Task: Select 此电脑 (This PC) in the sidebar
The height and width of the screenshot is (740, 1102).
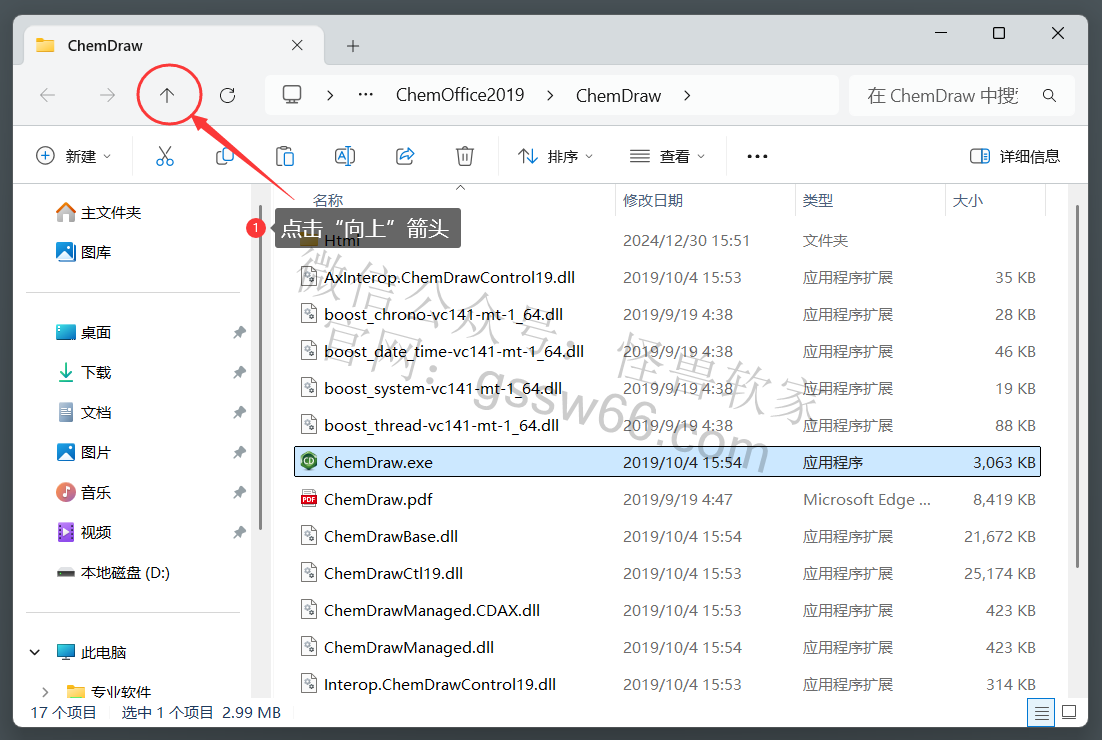Action: [91, 653]
